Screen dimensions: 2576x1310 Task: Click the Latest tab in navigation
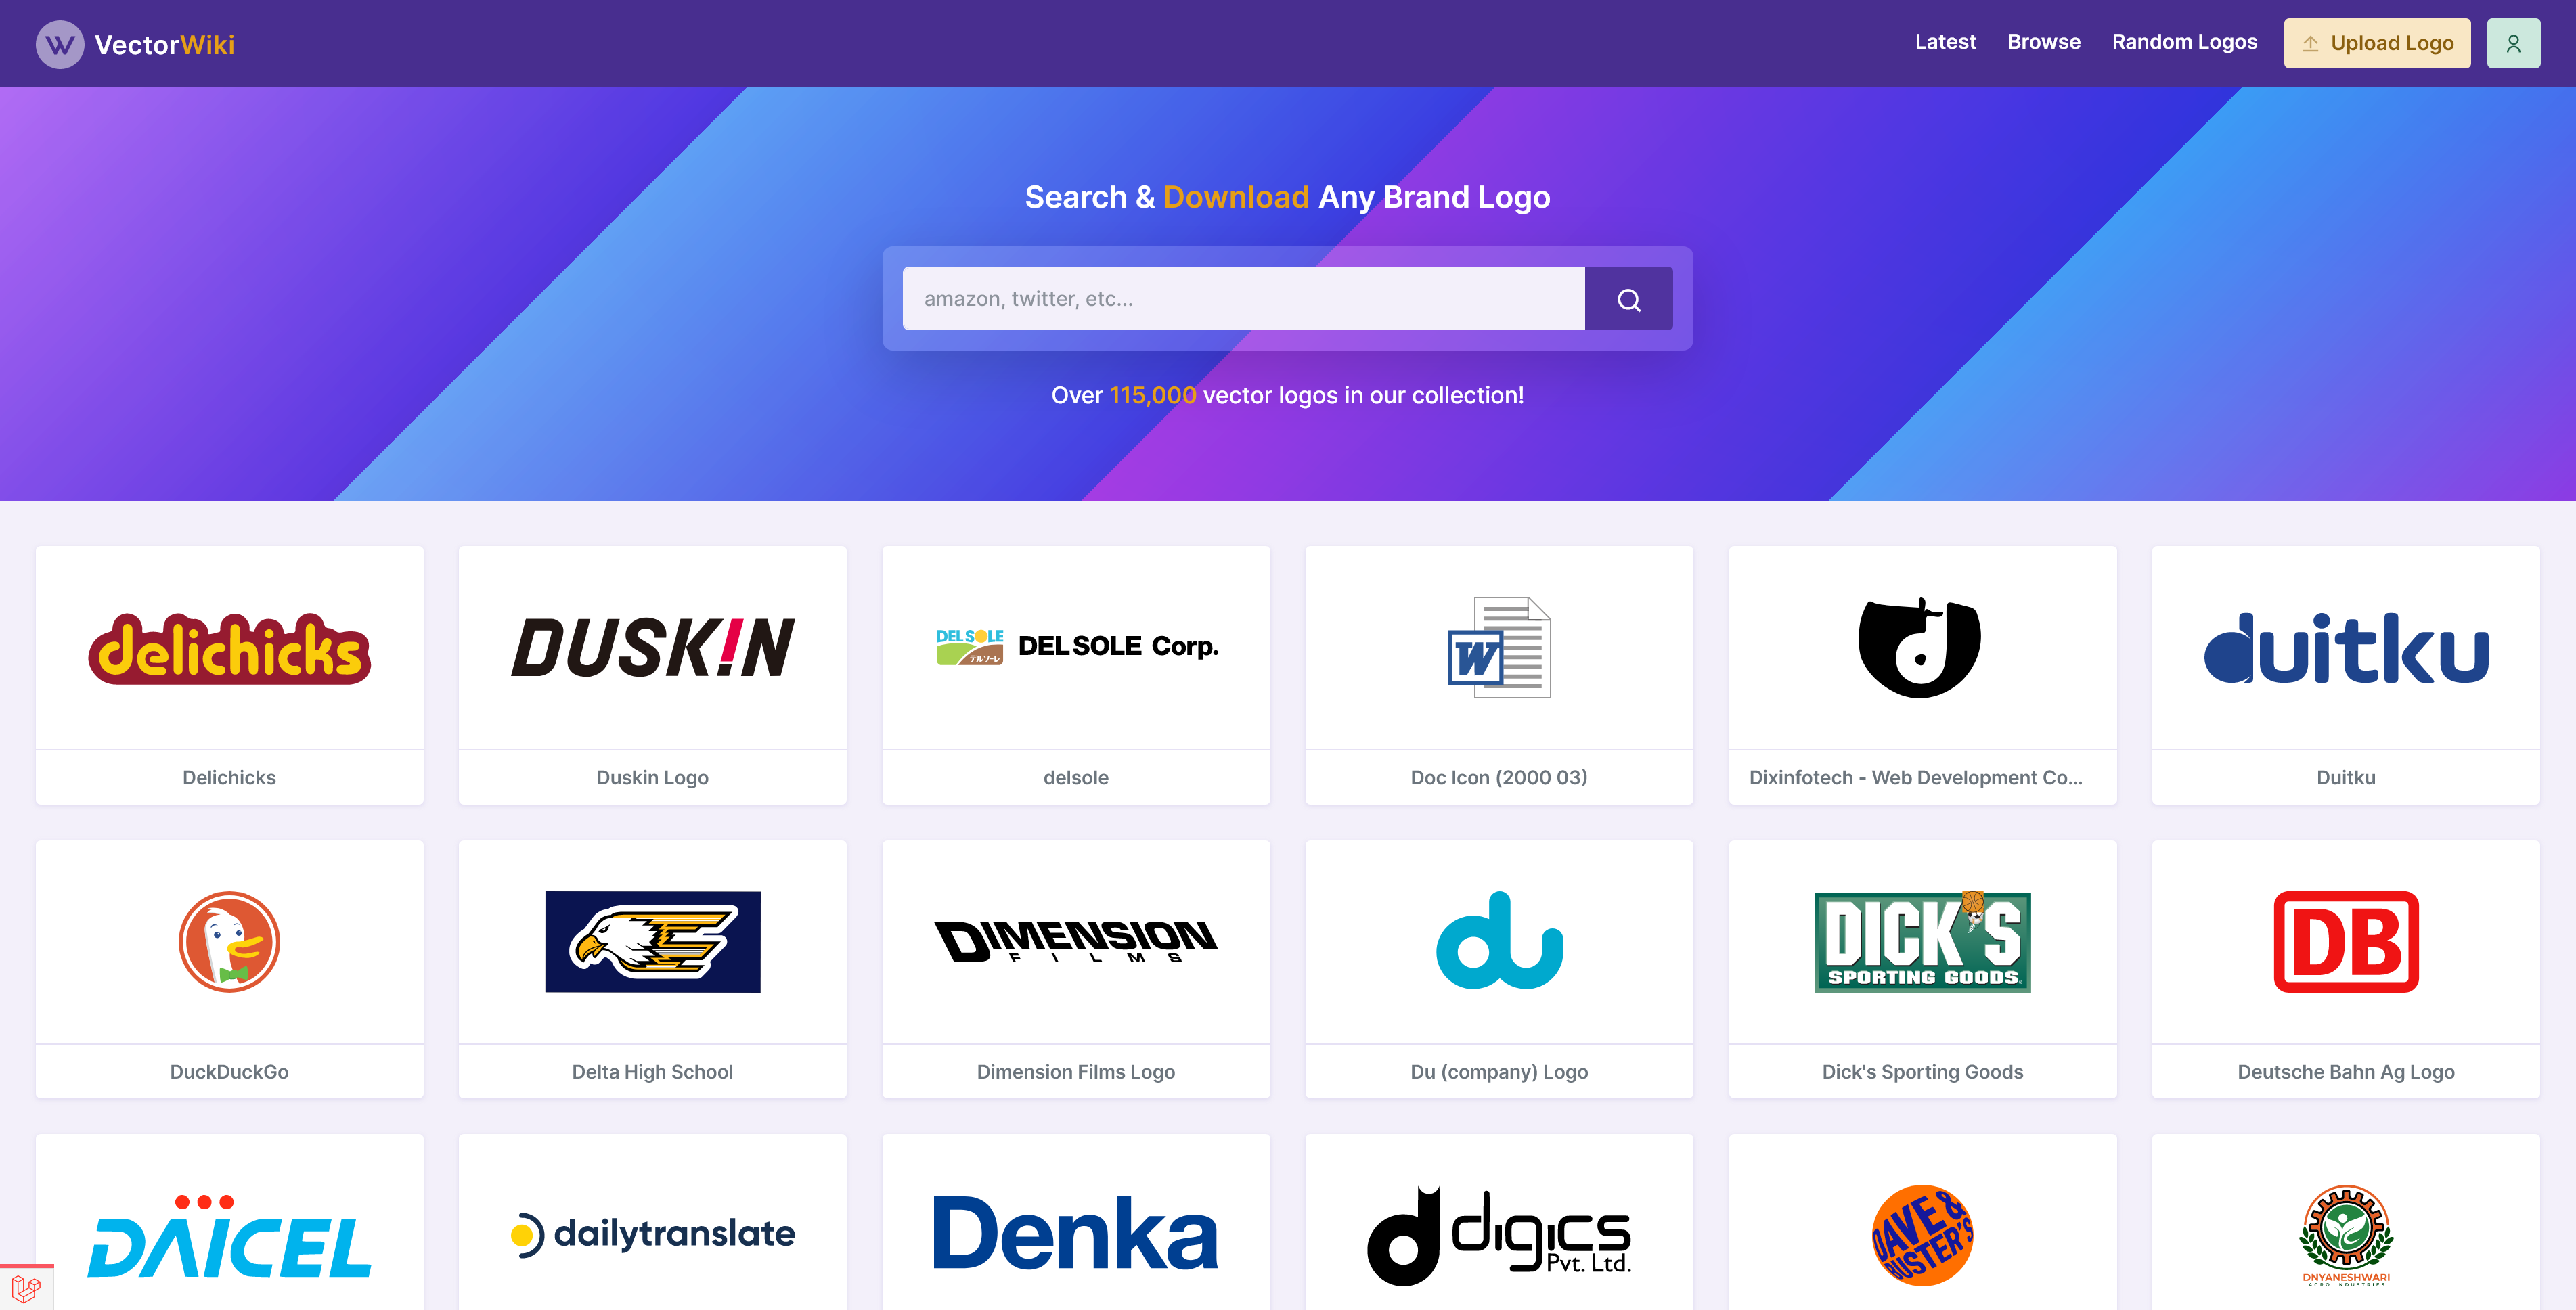[x=1943, y=43]
